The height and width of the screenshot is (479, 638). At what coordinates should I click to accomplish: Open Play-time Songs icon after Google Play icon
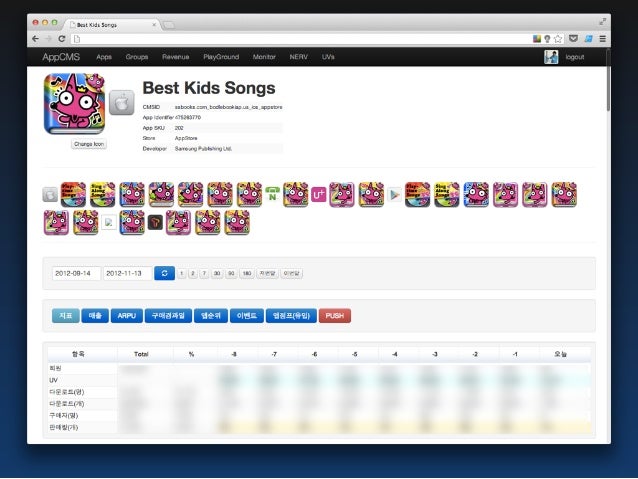click(x=417, y=195)
